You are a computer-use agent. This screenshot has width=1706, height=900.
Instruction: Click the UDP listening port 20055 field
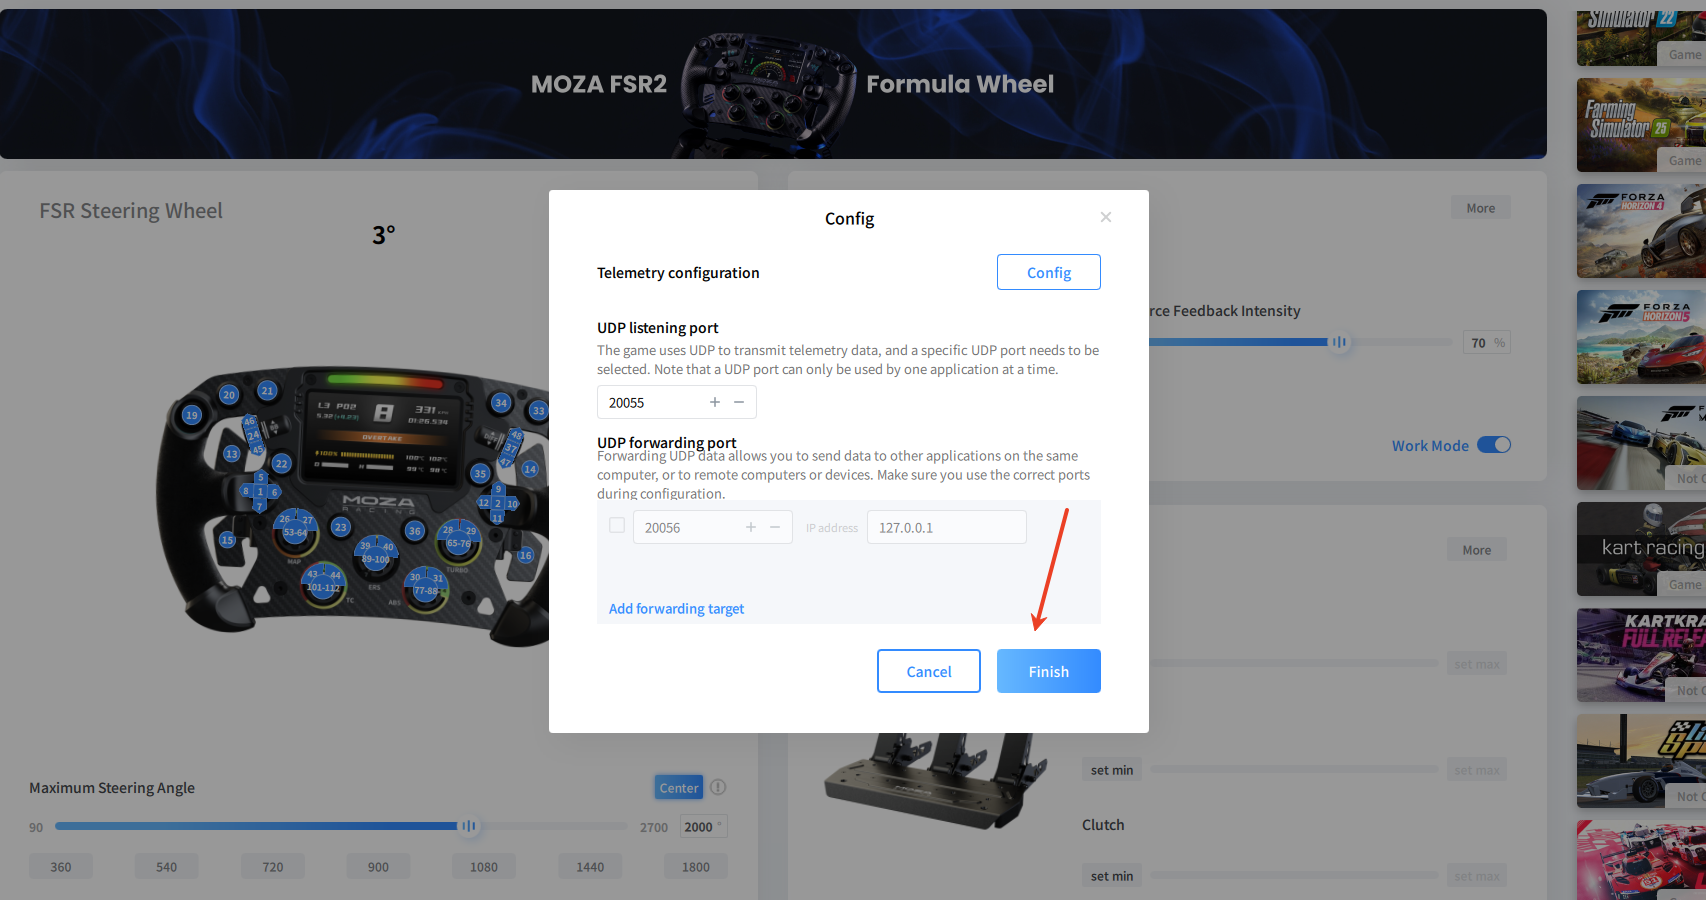(x=676, y=402)
